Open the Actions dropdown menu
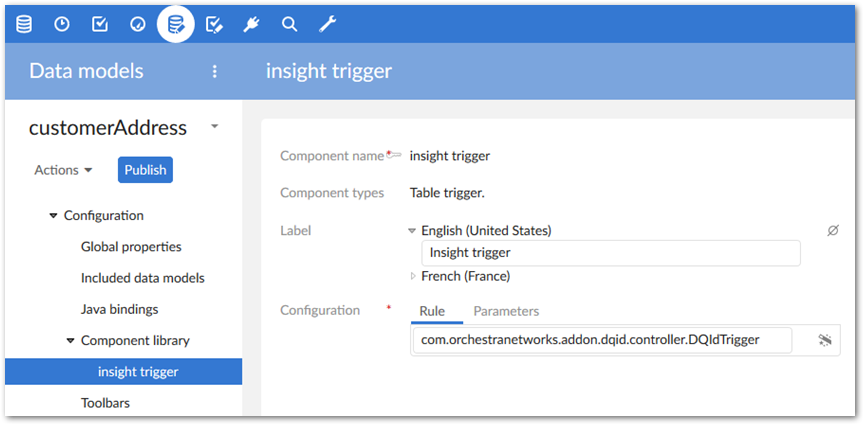 pos(64,170)
